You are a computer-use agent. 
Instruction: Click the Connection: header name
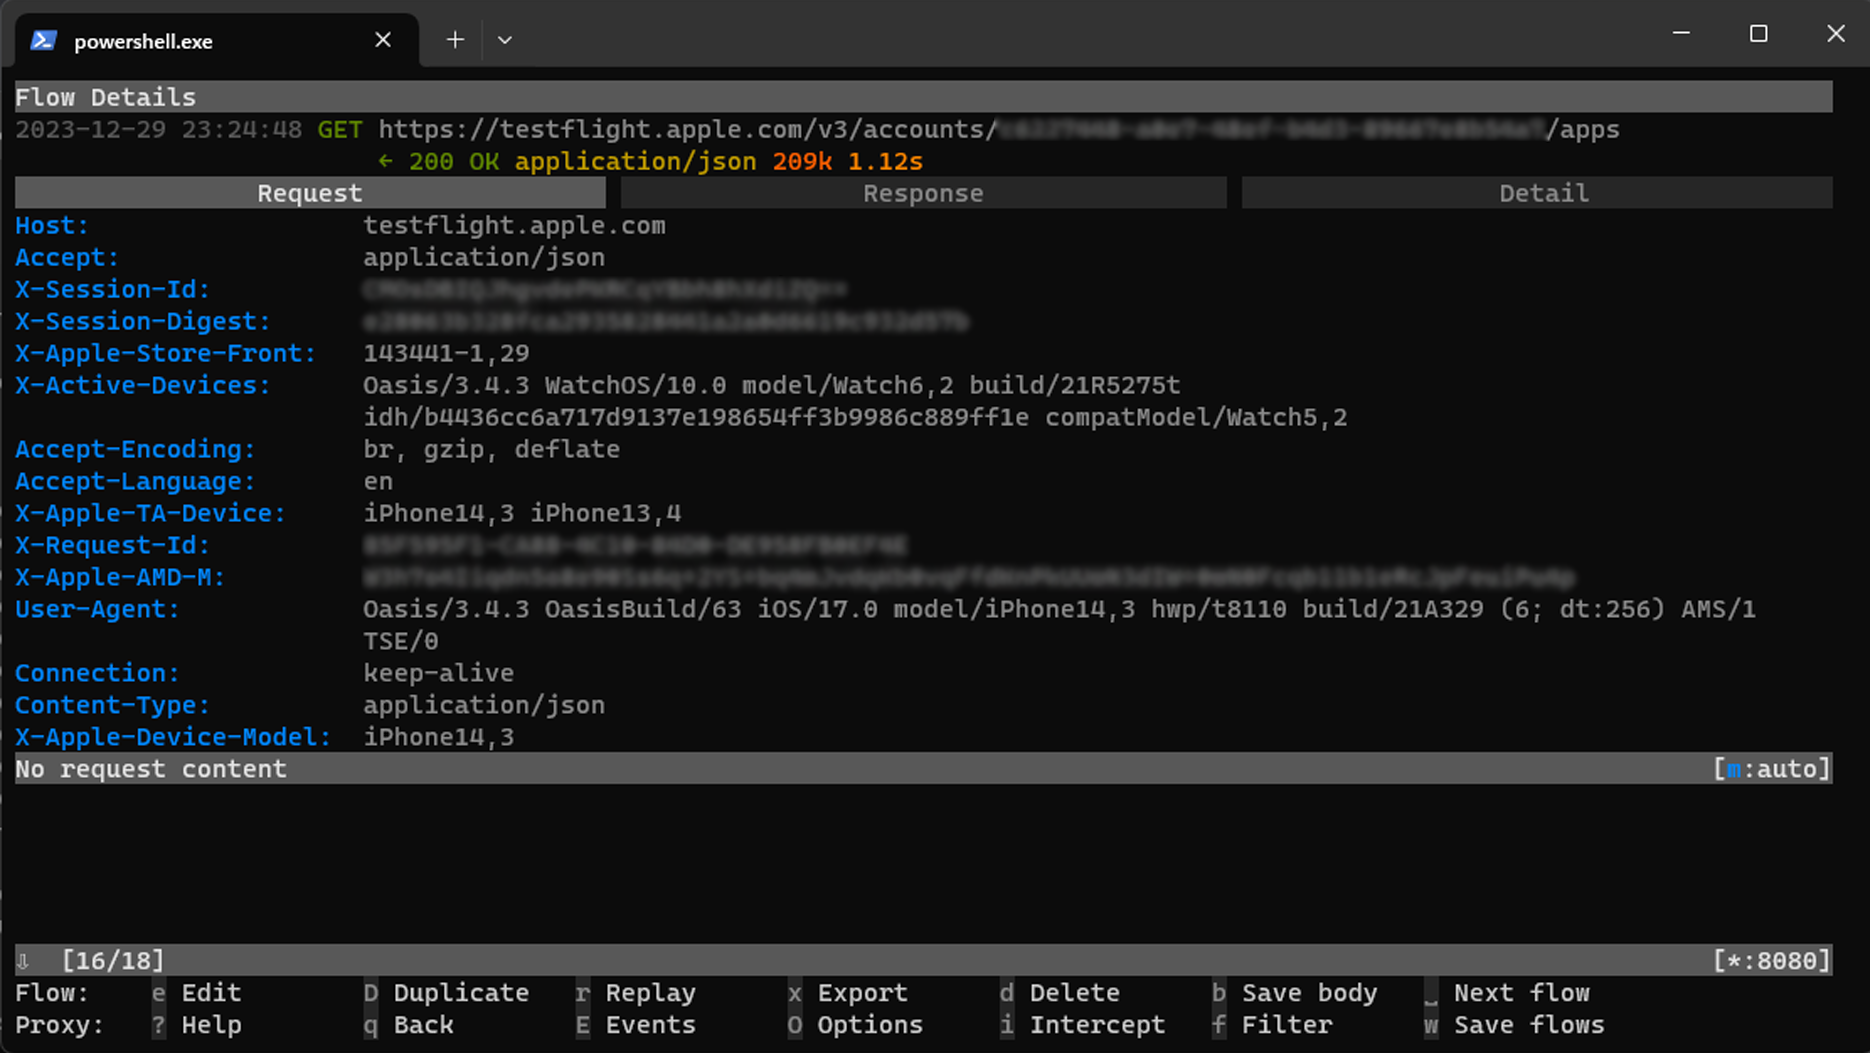tap(98, 673)
